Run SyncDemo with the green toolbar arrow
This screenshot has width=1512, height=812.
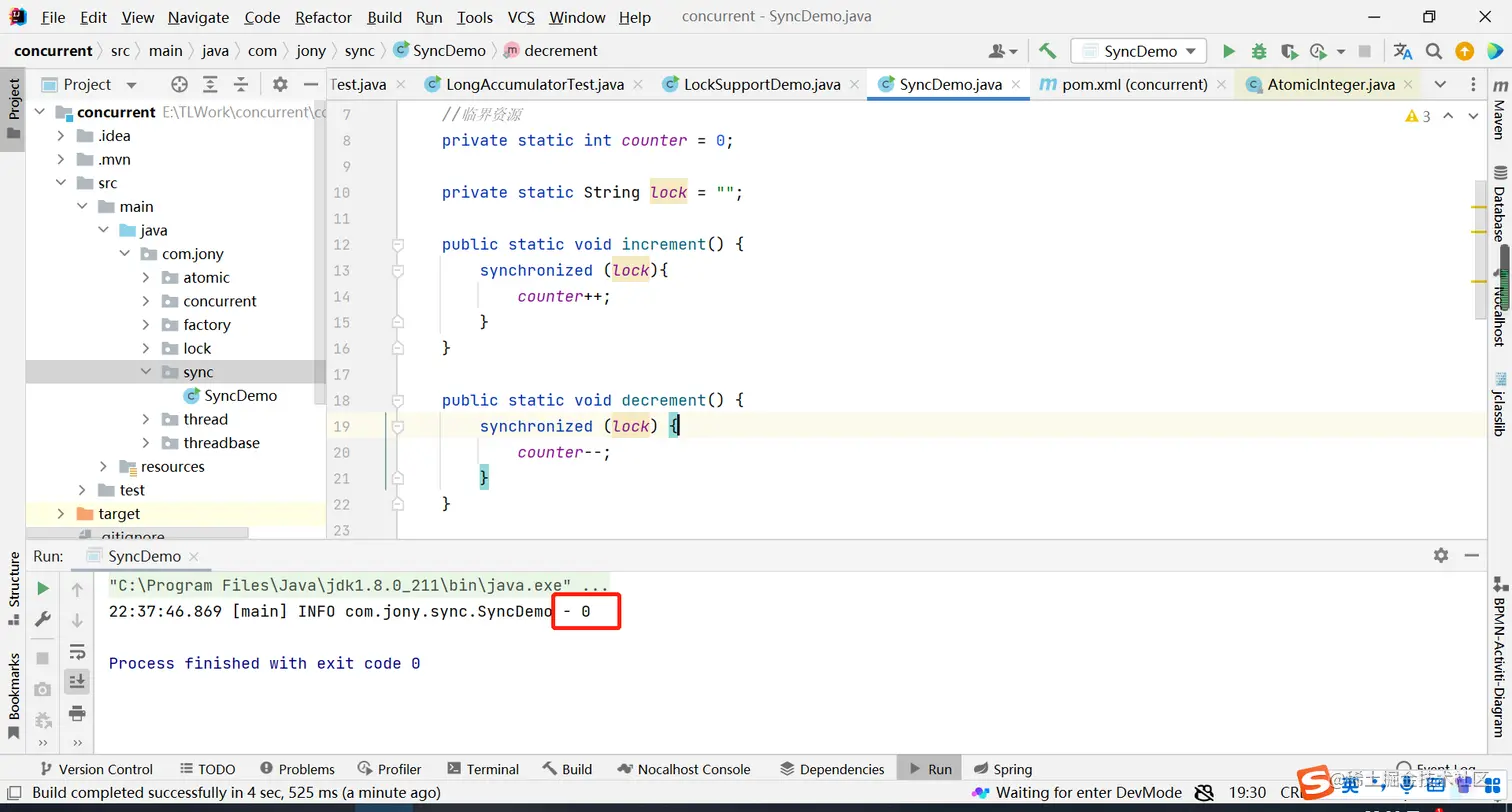pos(1229,51)
